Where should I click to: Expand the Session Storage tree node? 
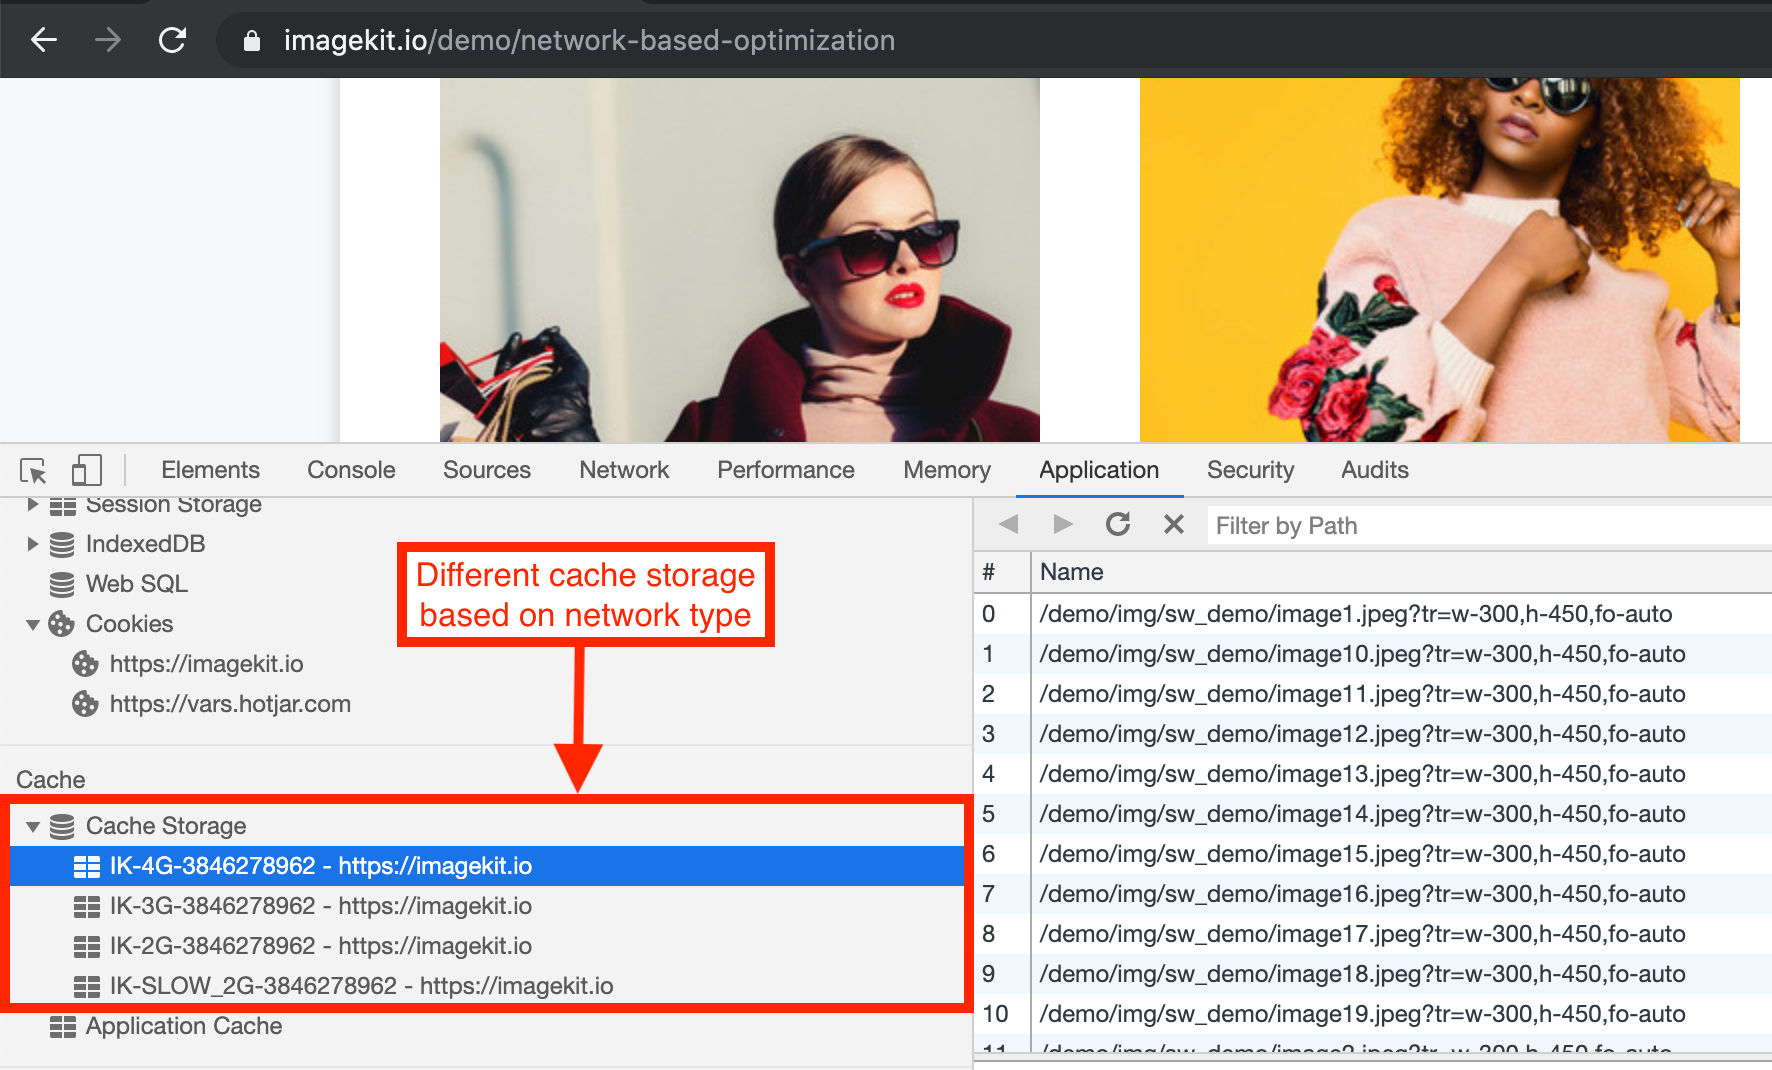[x=32, y=504]
